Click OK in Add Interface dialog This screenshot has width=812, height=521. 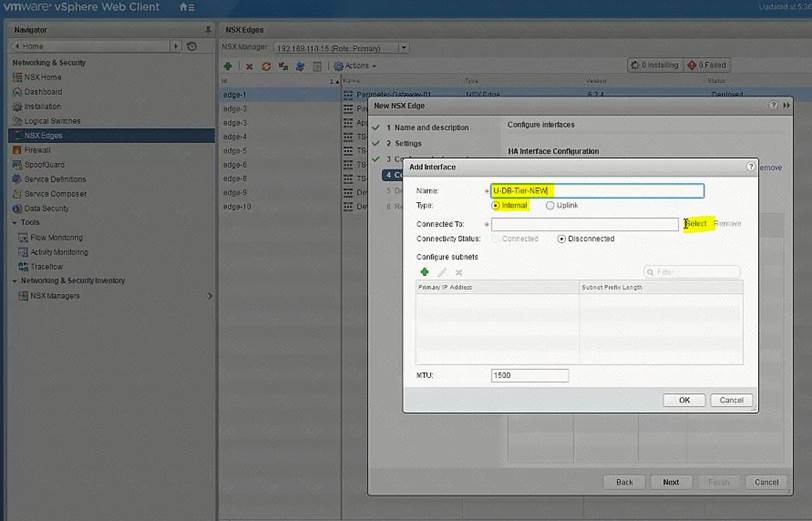pos(684,400)
